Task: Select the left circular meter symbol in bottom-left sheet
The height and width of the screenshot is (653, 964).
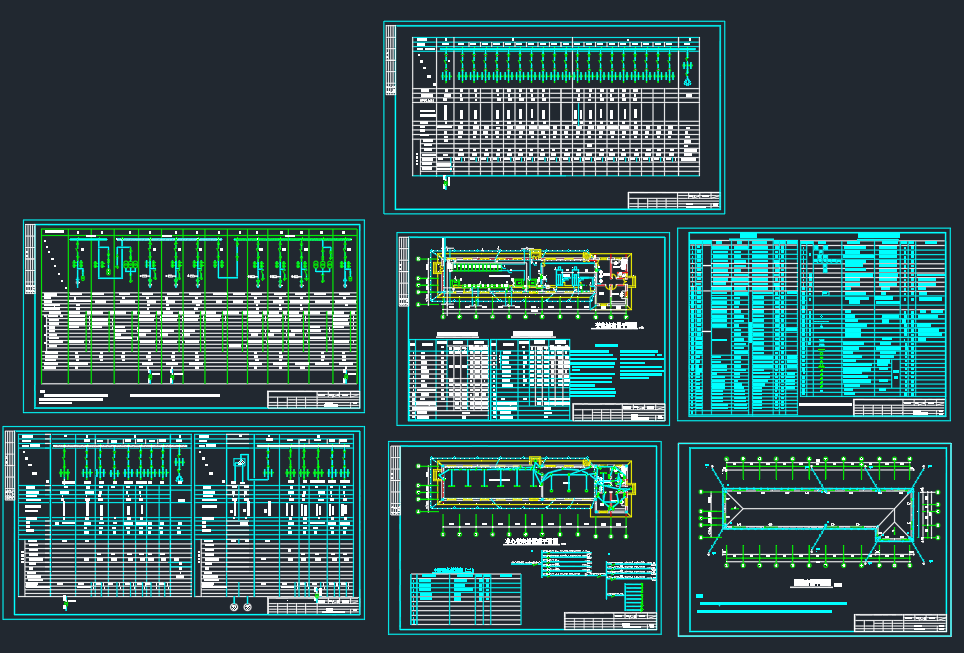Action: click(235, 607)
